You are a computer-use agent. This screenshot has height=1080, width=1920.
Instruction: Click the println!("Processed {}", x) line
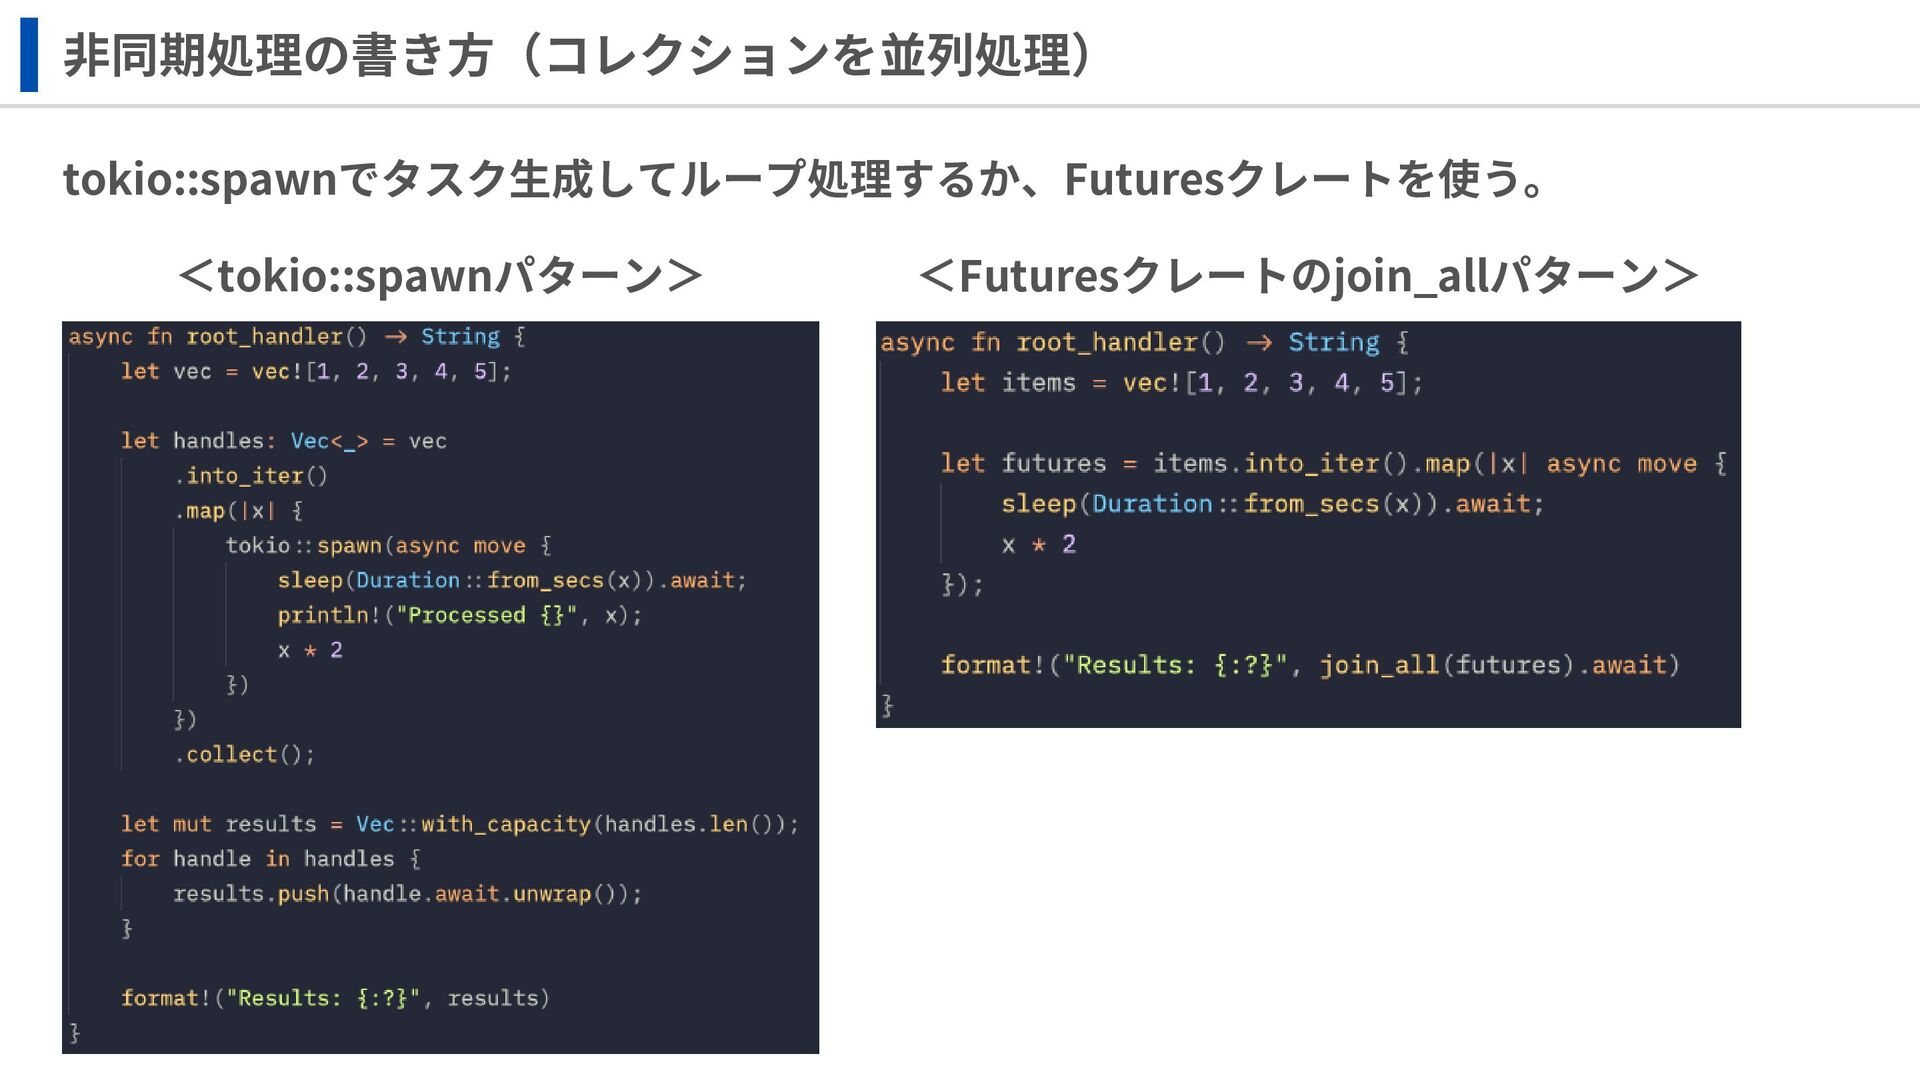coord(459,615)
